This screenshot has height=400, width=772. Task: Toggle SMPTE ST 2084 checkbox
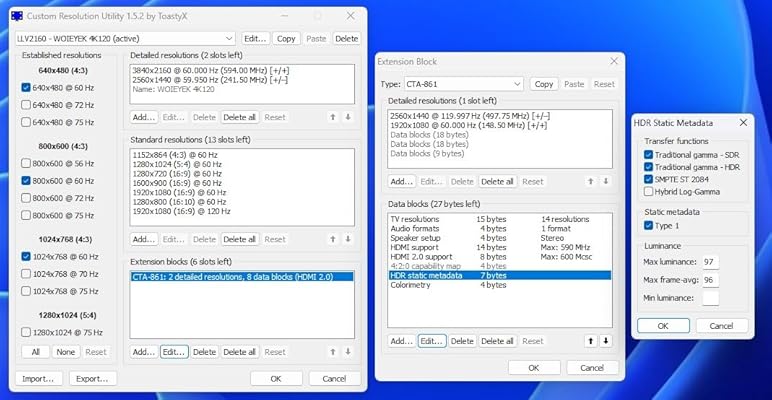650,178
